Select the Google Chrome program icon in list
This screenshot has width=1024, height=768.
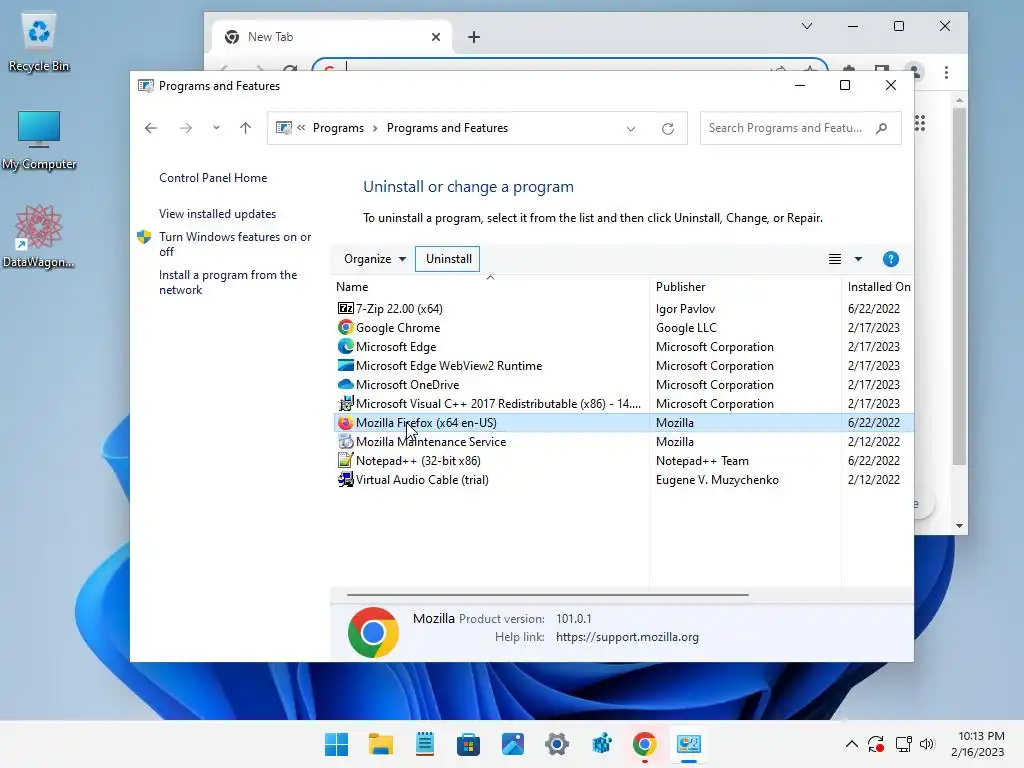point(345,327)
